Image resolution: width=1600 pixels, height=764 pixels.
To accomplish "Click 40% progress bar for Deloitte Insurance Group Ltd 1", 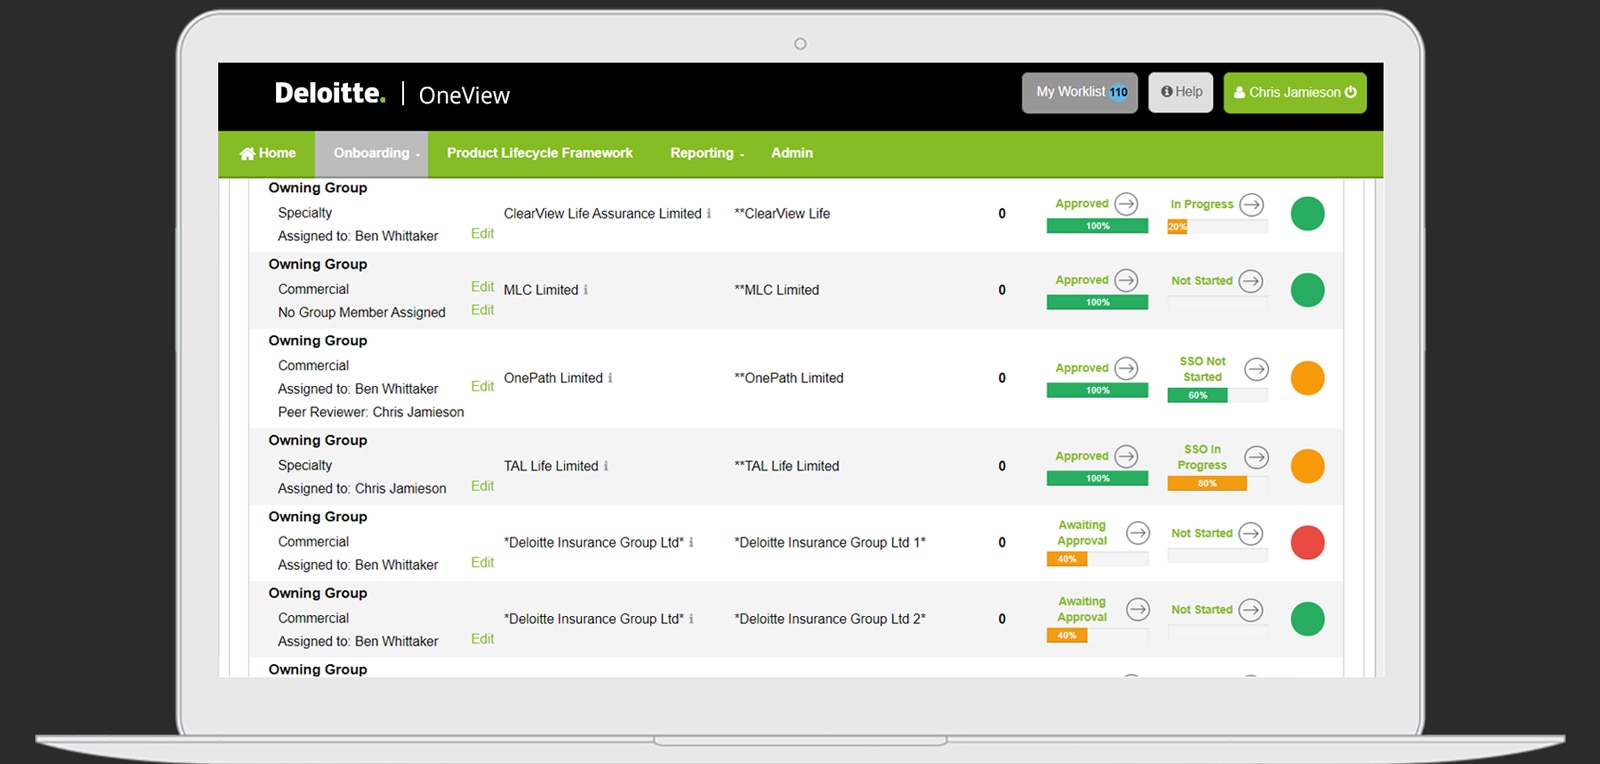I will 1097,559.
